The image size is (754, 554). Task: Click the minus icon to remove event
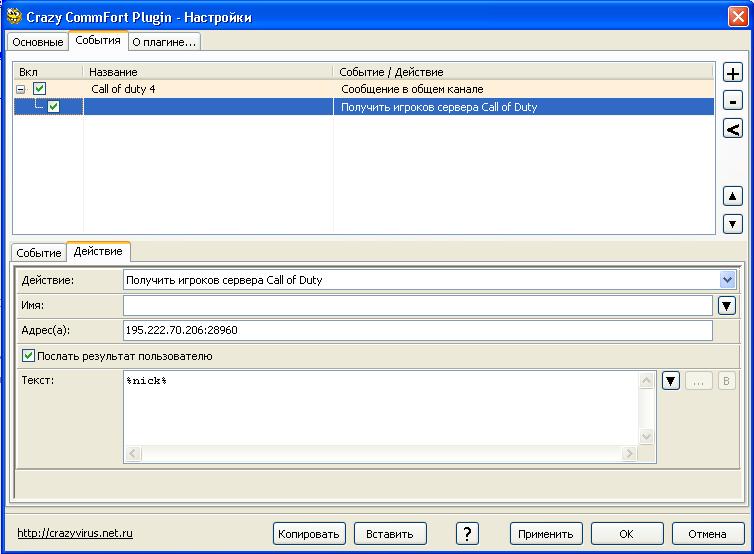pos(732,101)
